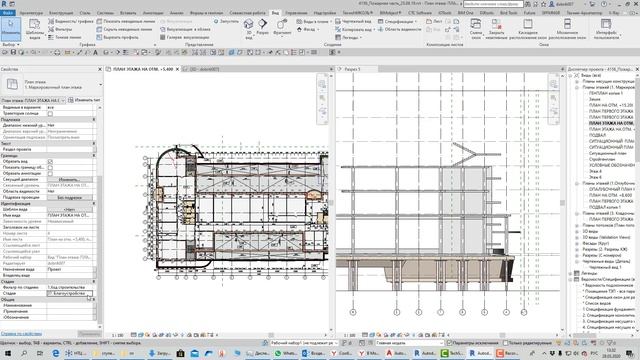
Task: Open Render Gallery (Галерея визуализации)
Action: point(184,37)
